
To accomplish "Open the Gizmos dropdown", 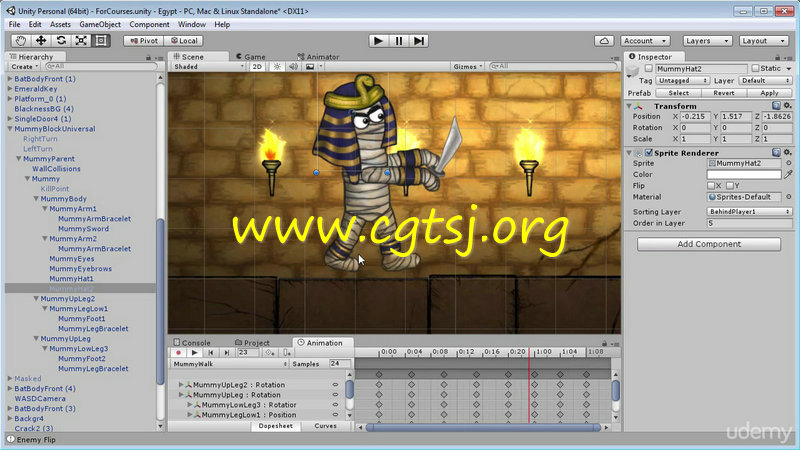I will click(467, 67).
